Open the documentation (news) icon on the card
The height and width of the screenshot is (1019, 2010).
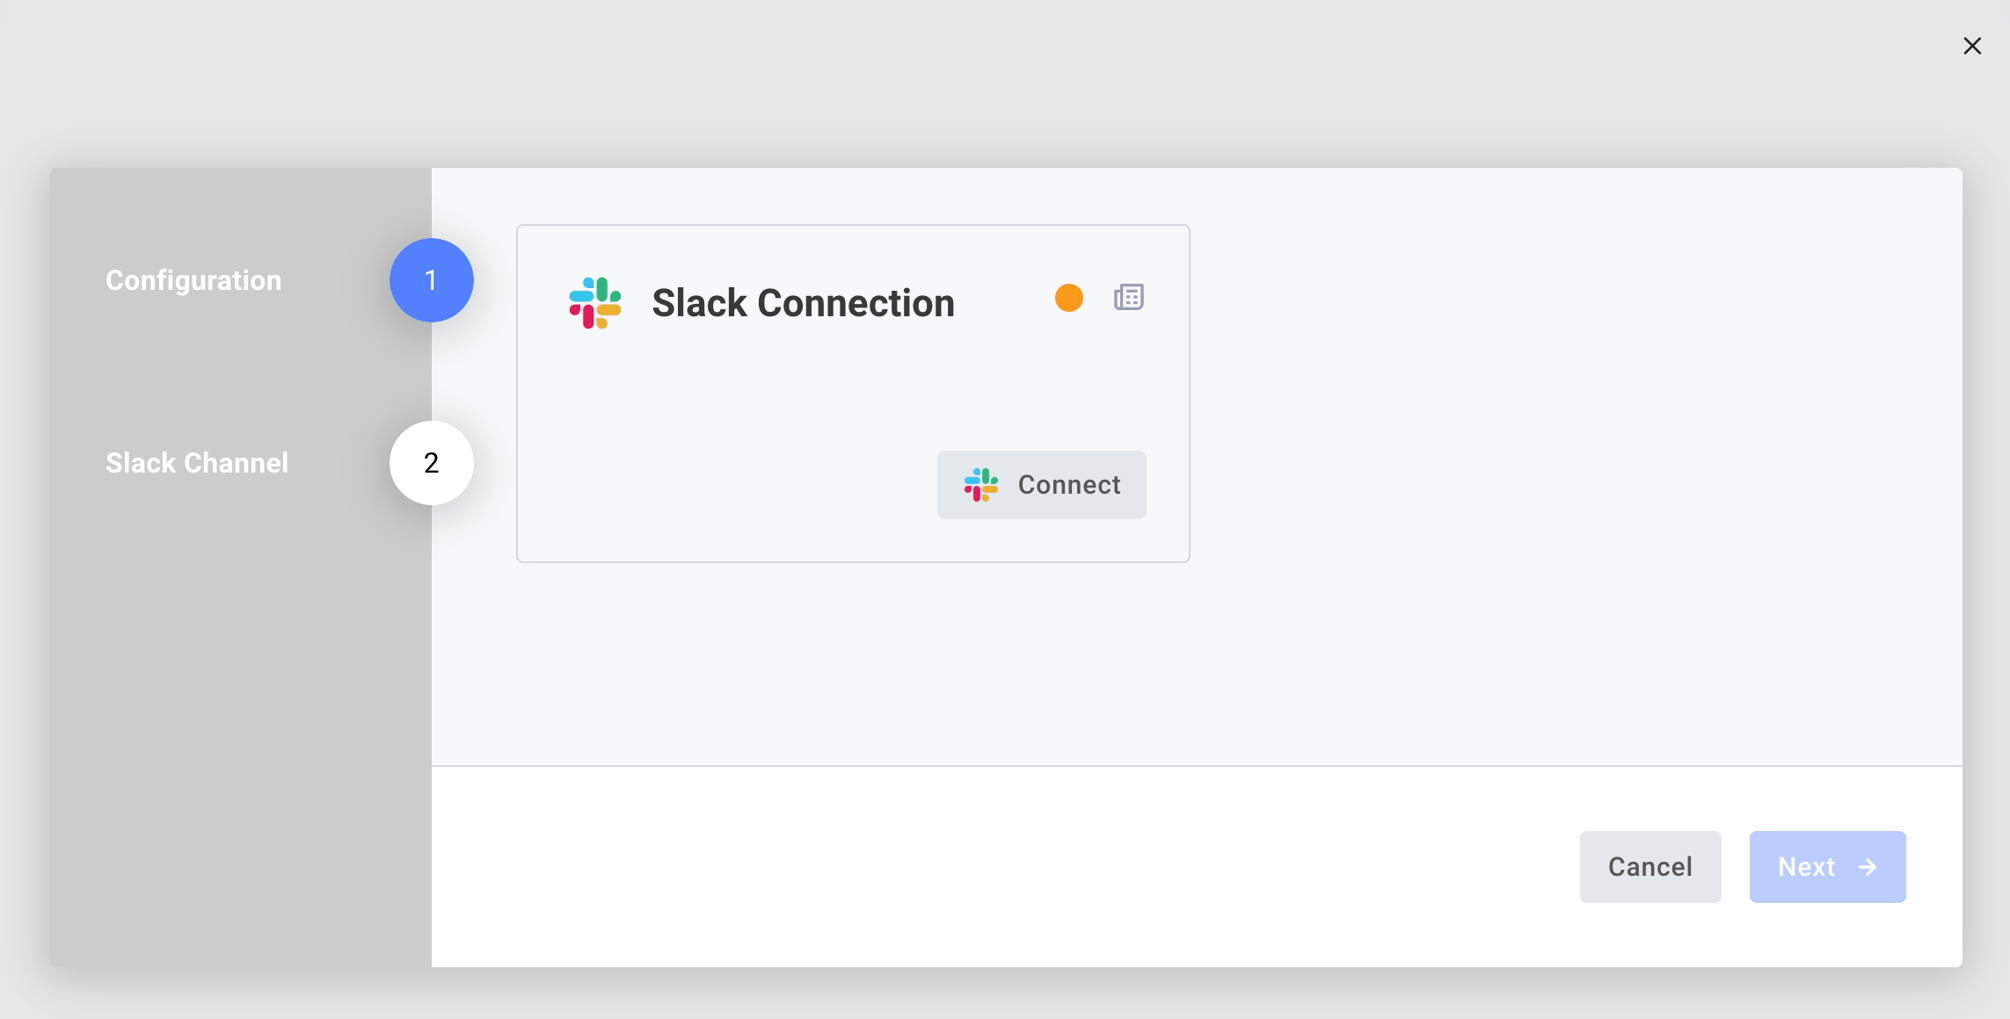(1128, 297)
